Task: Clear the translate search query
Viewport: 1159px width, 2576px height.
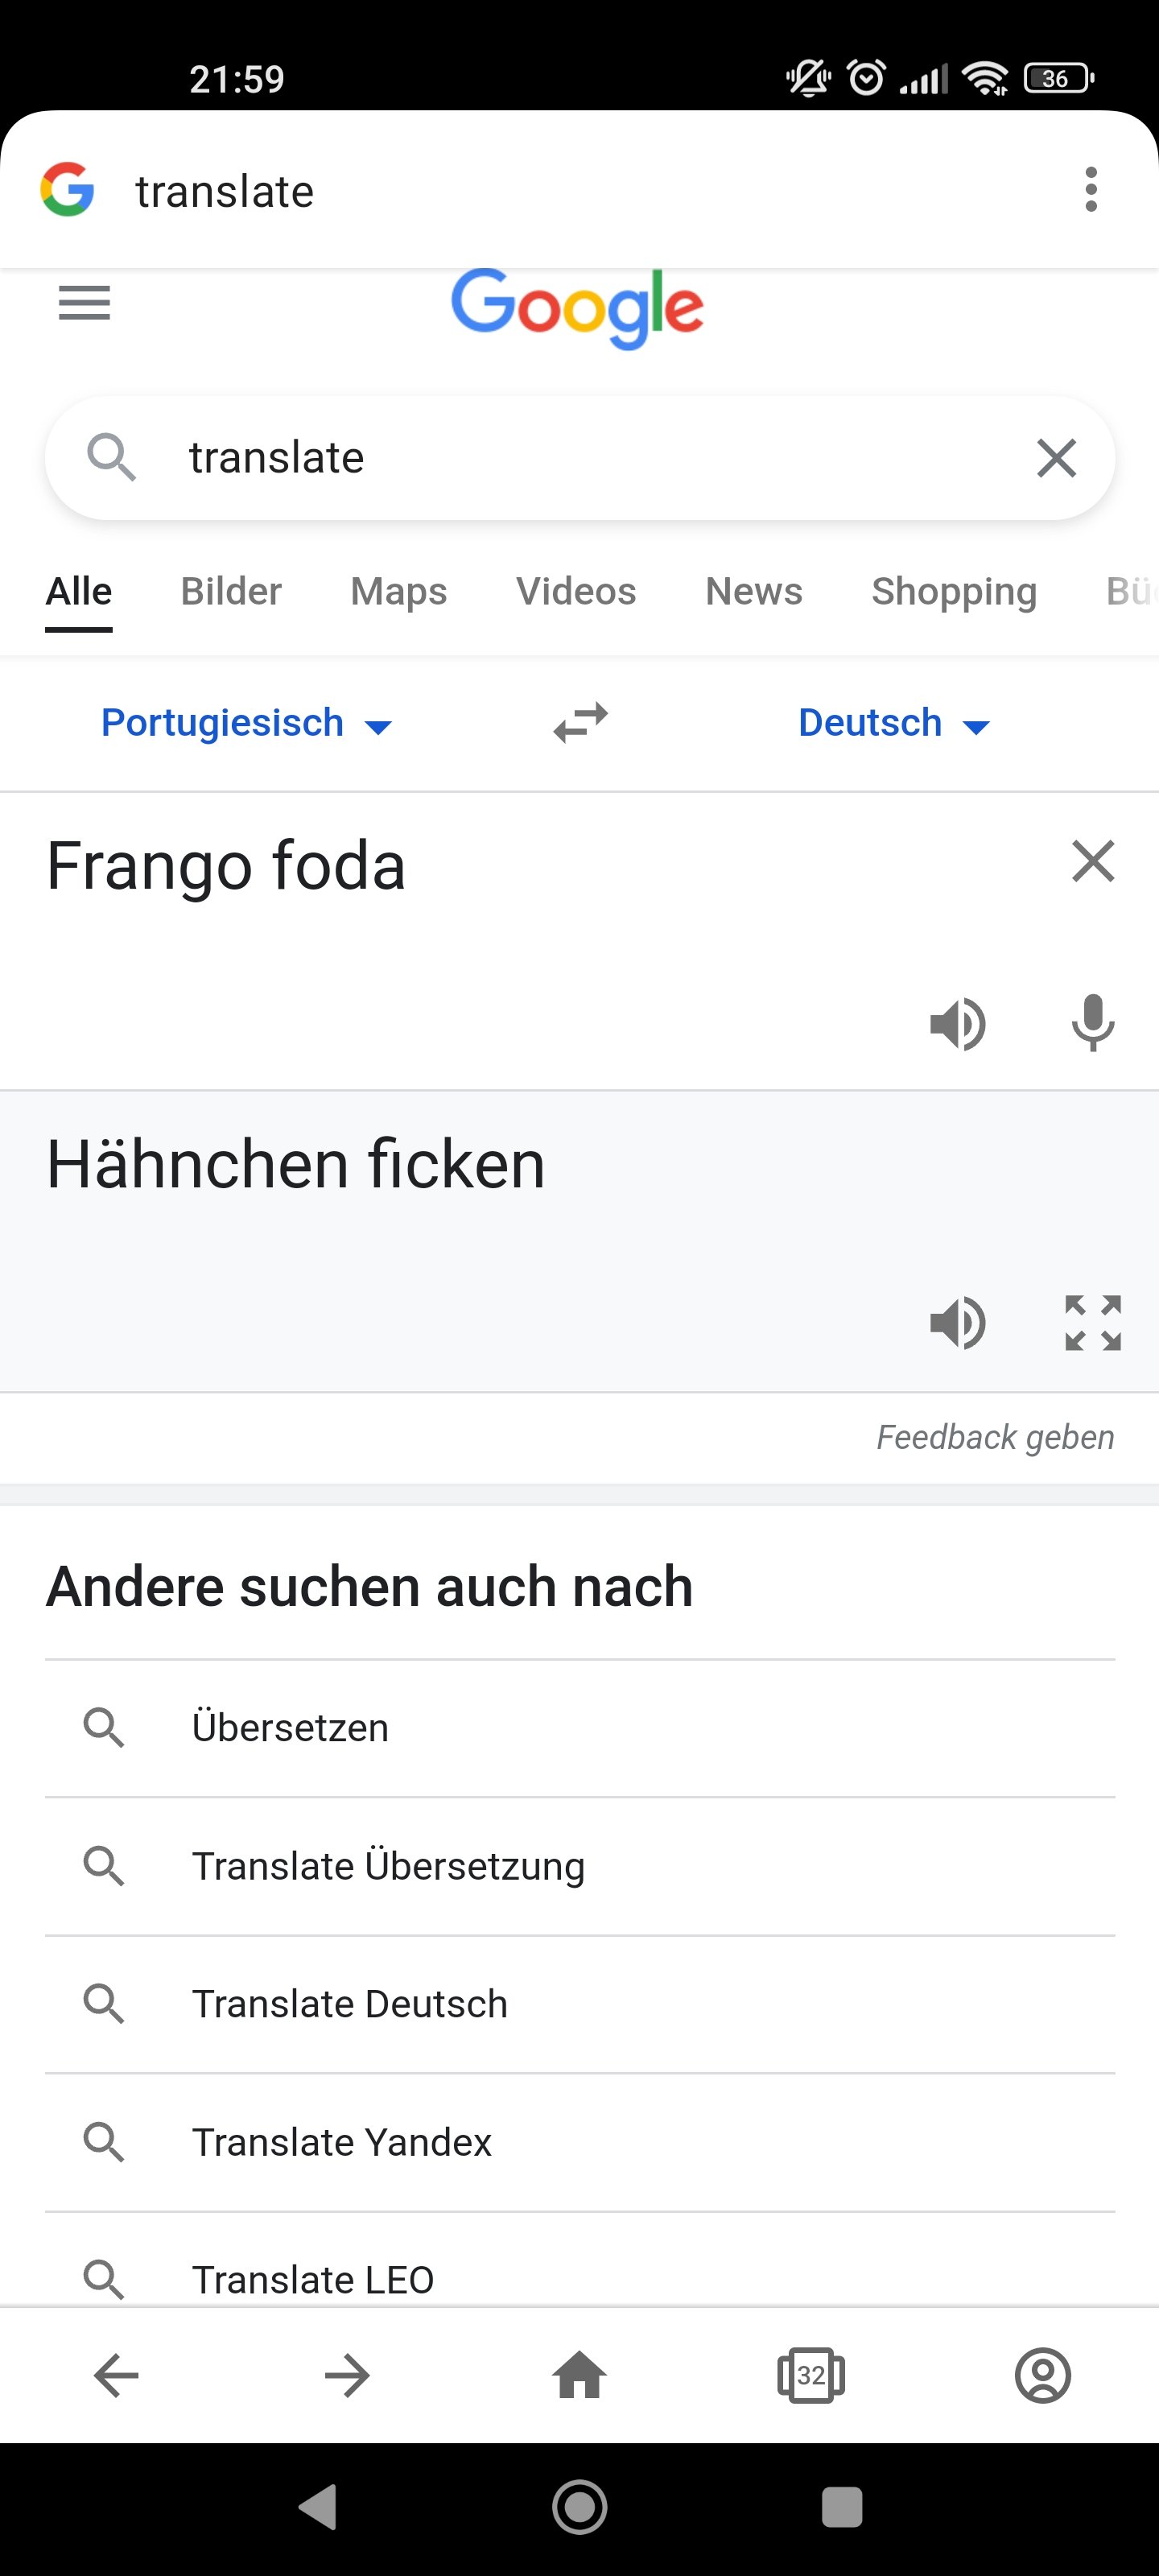Action: click(1056, 458)
